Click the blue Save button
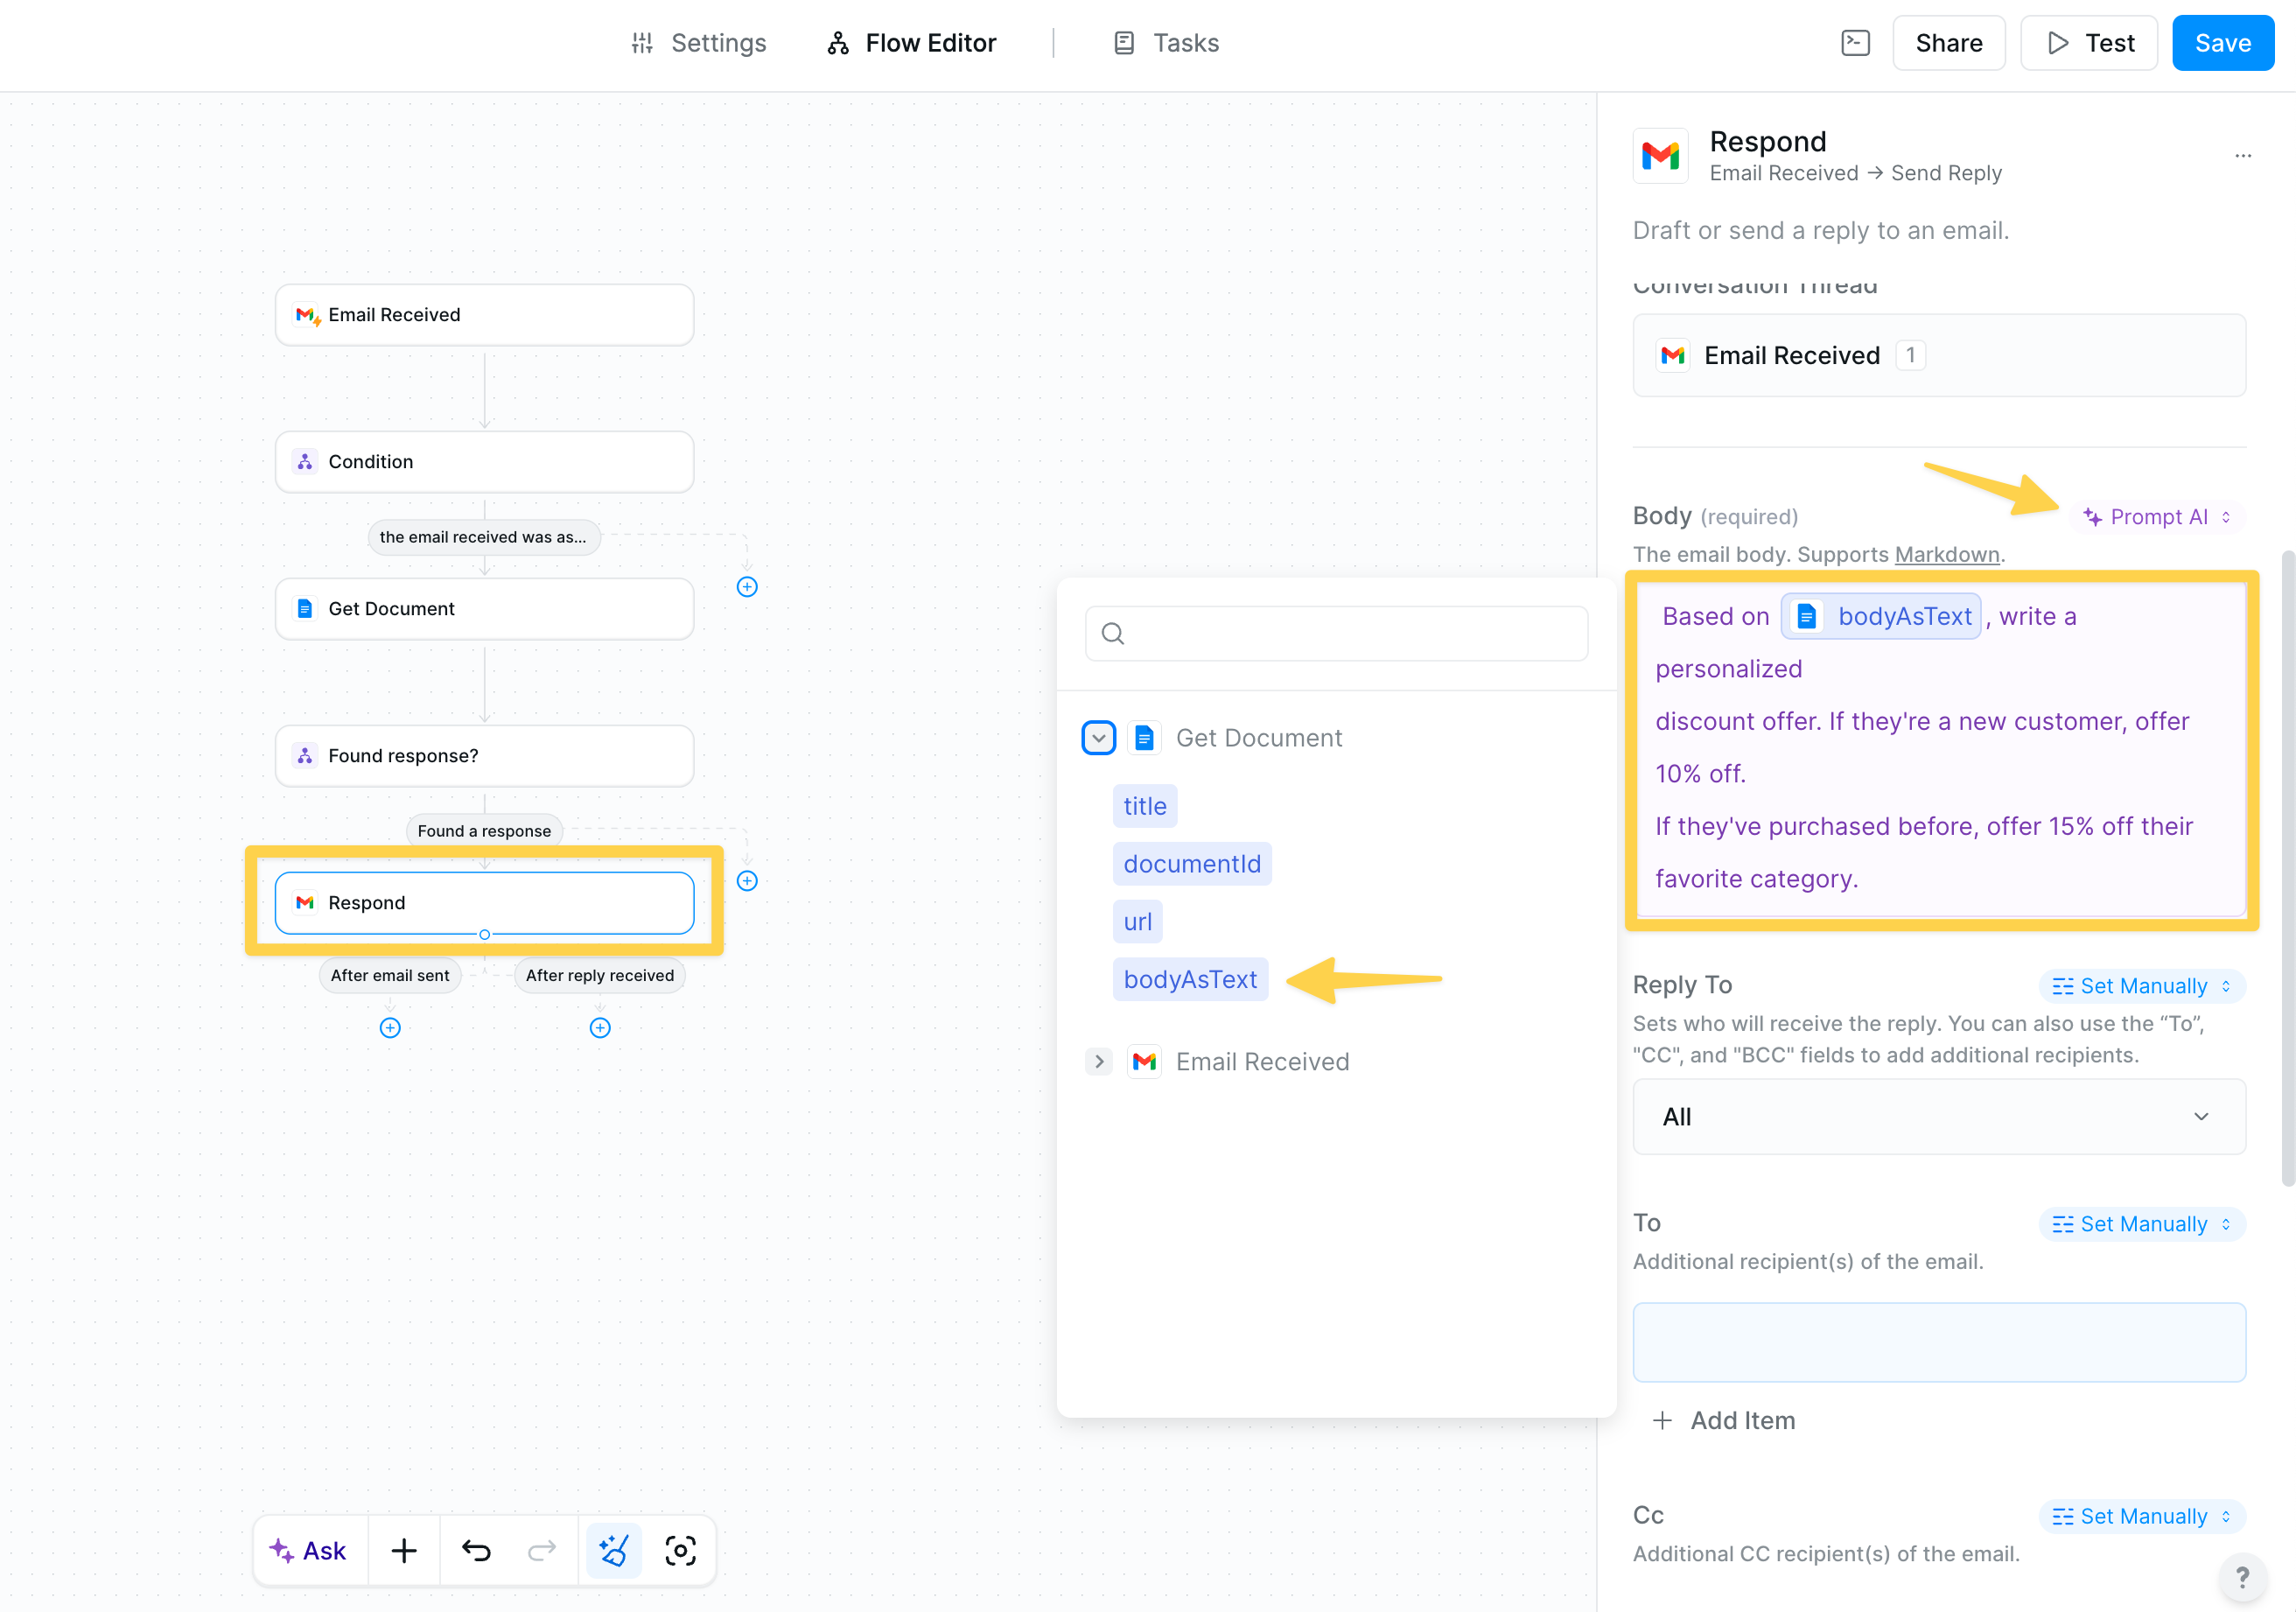Screen dimensions: 2296x1612 tap(2222, 43)
